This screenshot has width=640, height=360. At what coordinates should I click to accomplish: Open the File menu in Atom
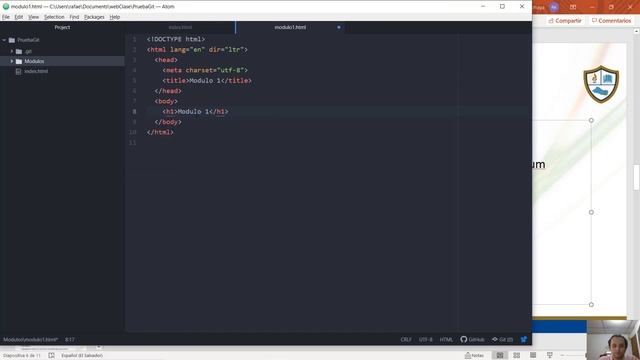[x=6, y=17]
